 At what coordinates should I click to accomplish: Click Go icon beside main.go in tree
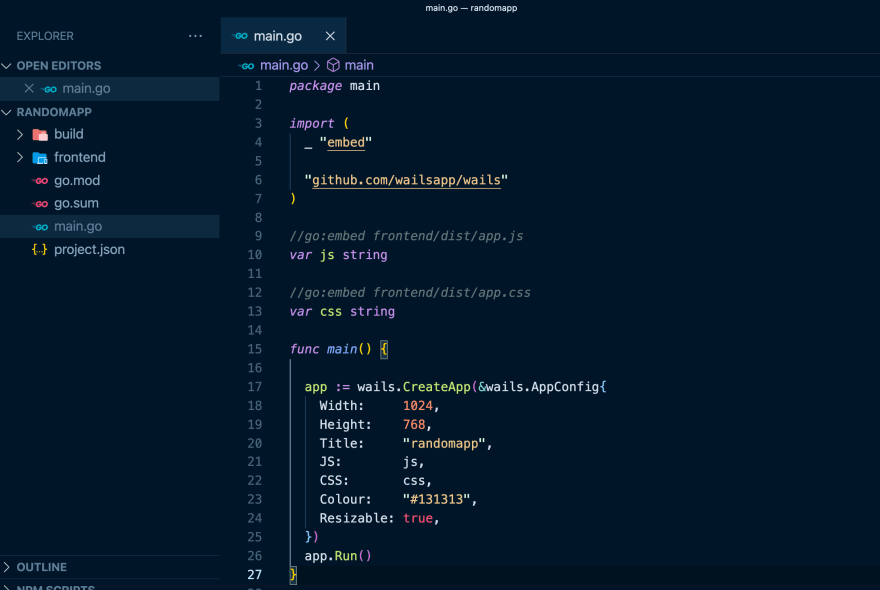40,227
